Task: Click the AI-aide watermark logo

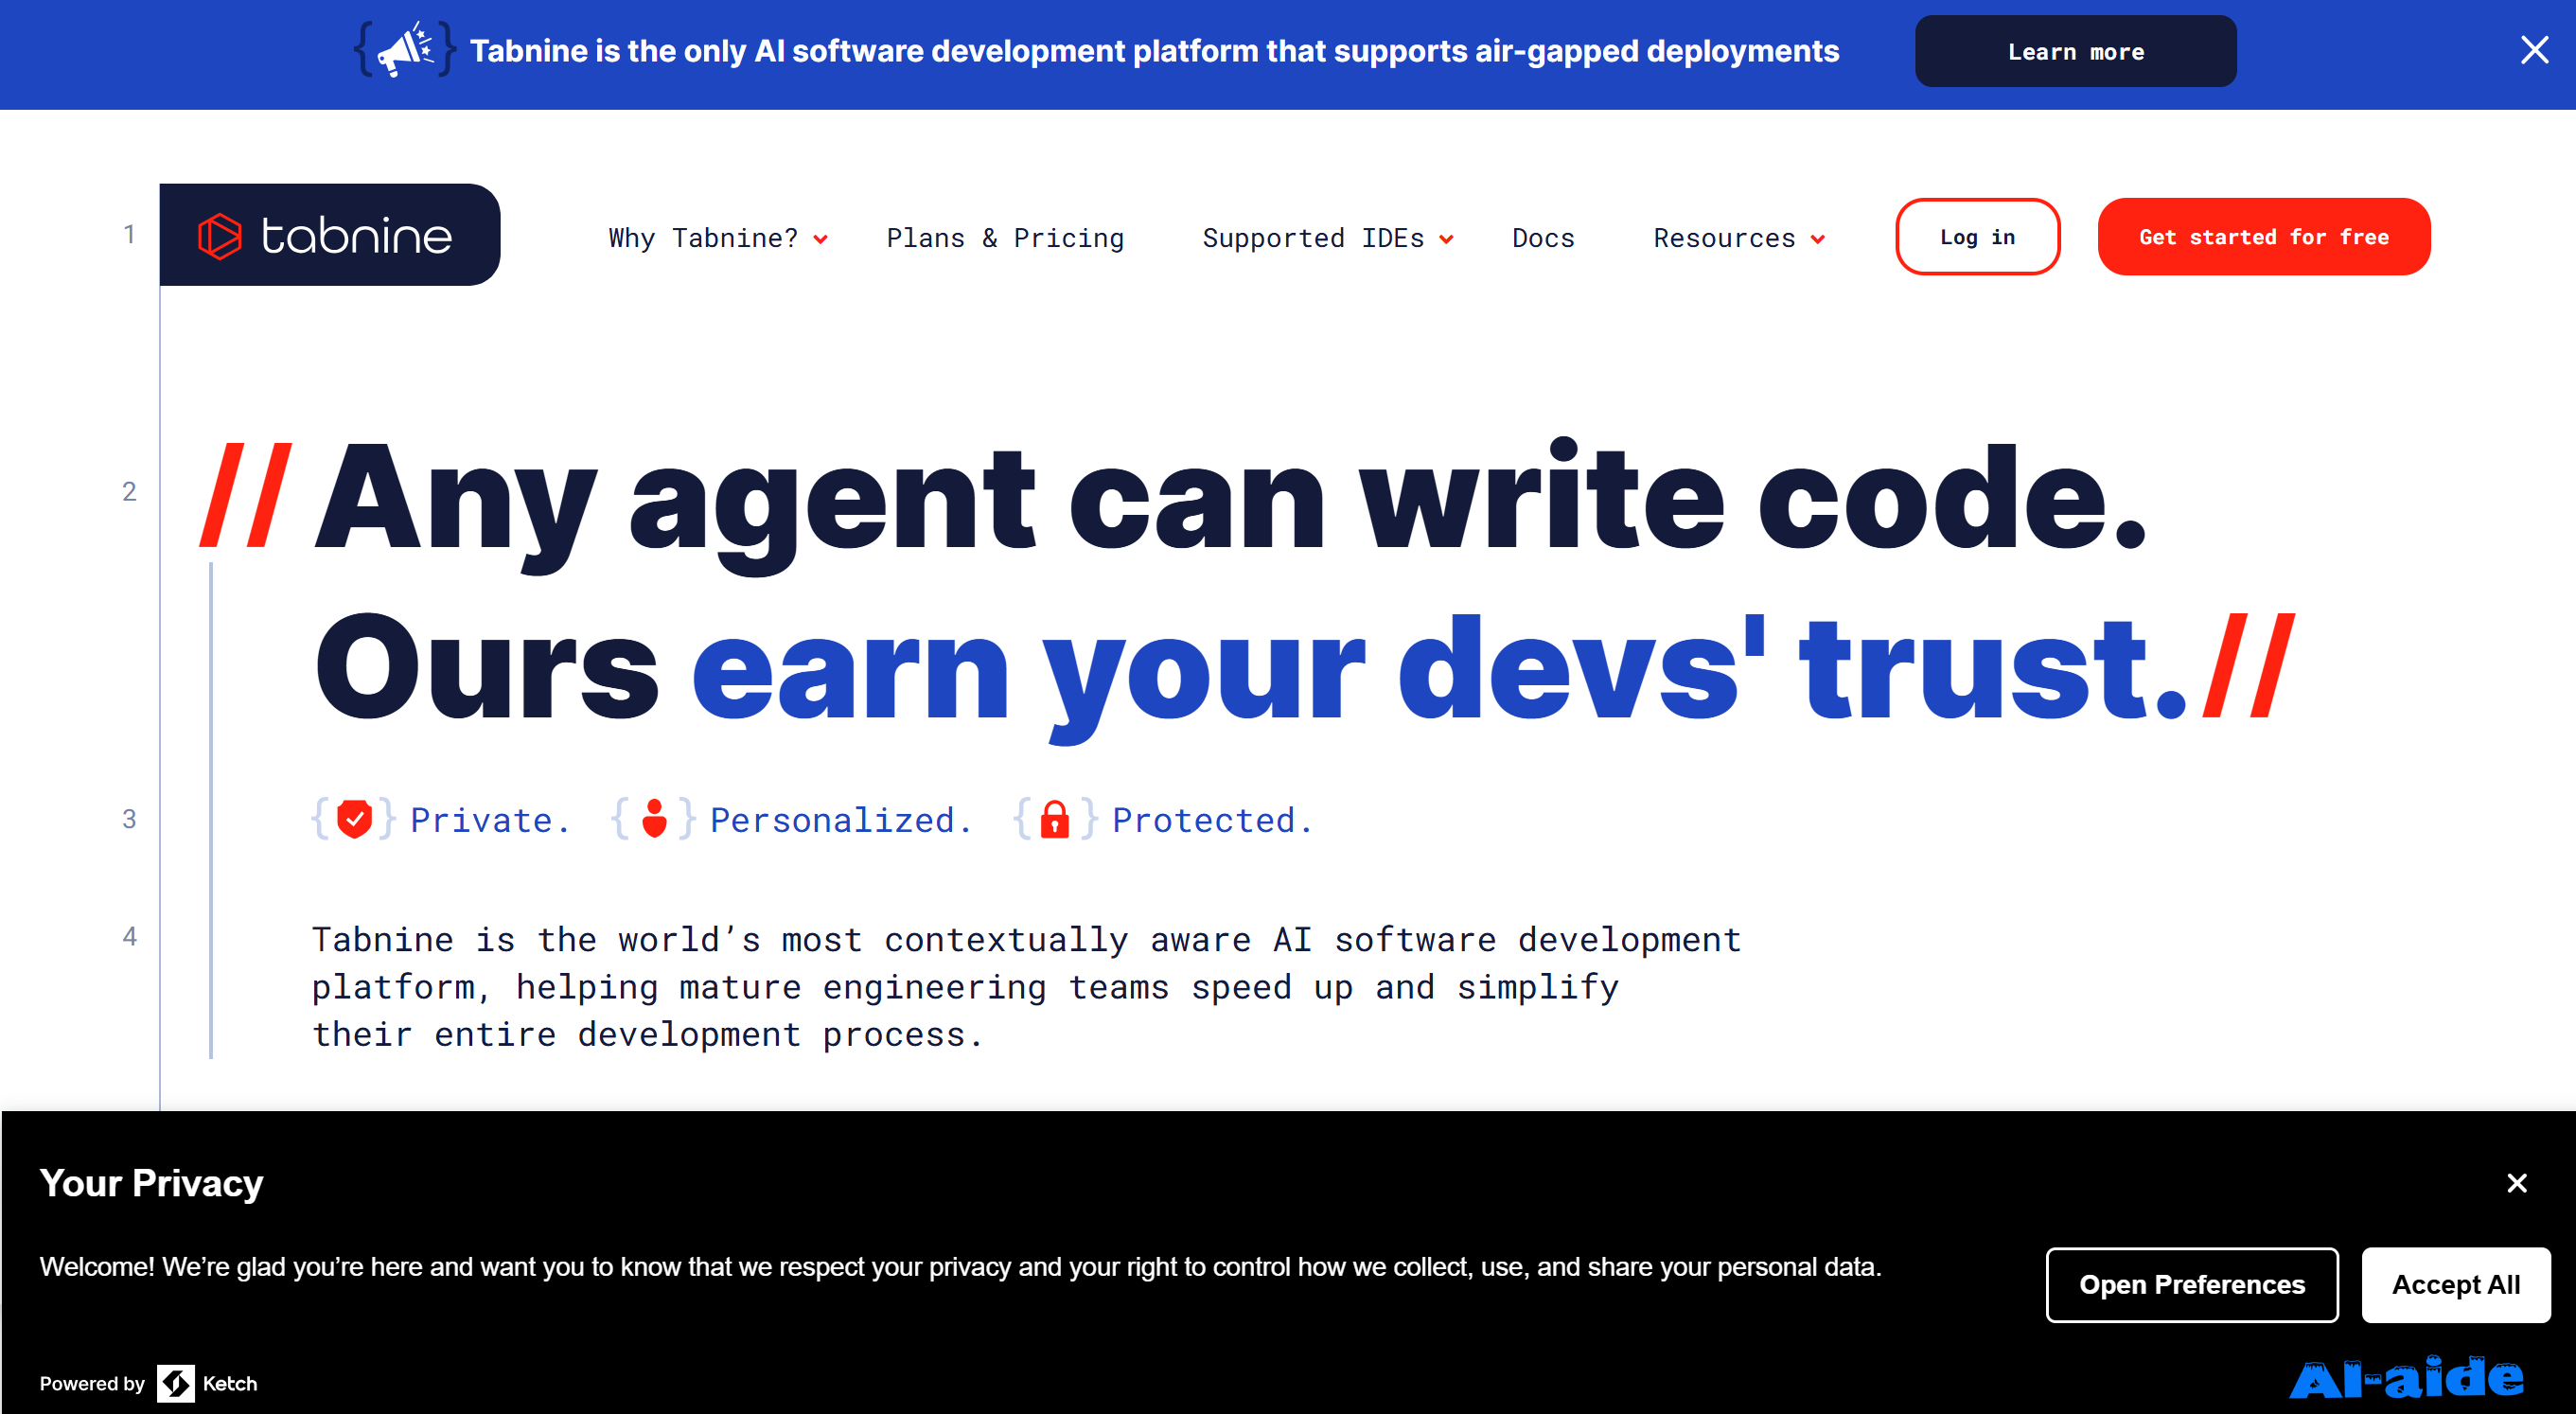Action: tap(2405, 1379)
